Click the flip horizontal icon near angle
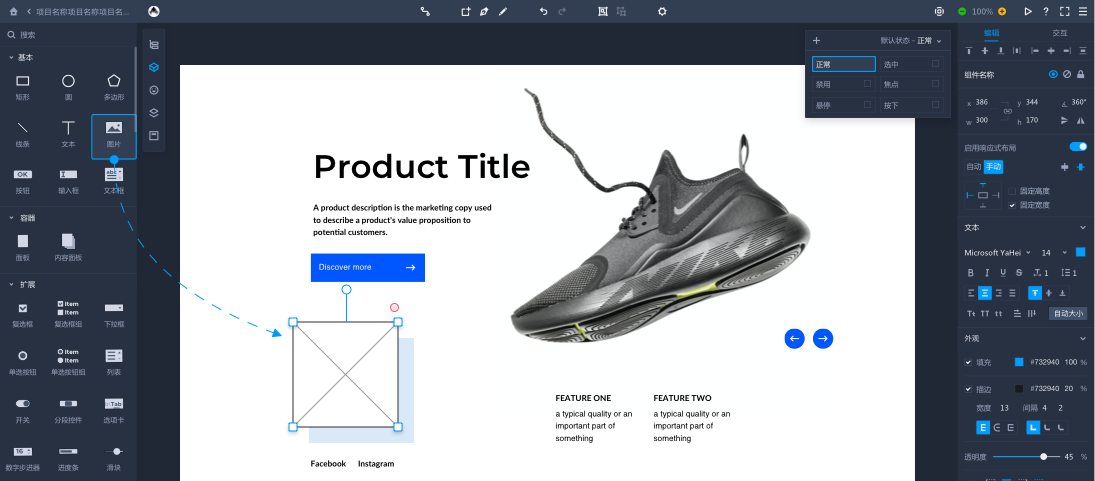The height and width of the screenshot is (481, 1095). click(1080, 120)
